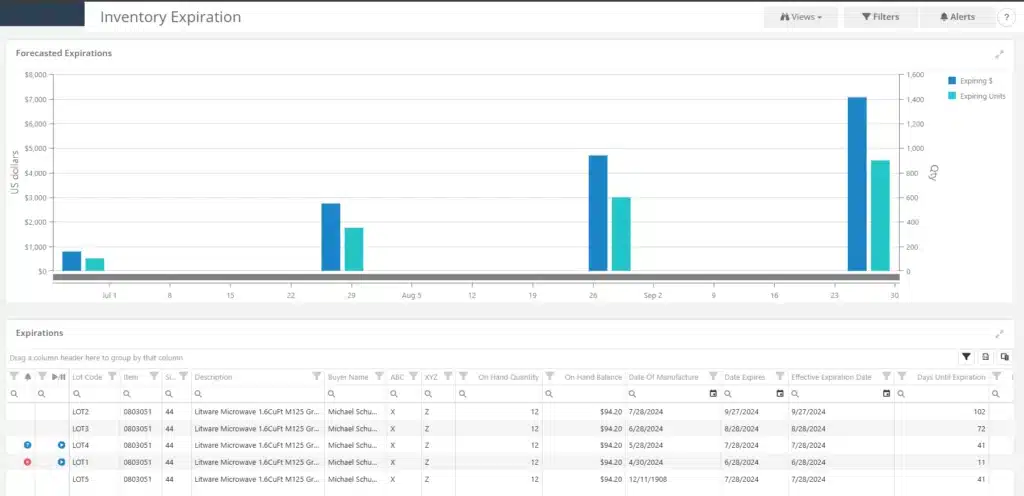The image size is (1024, 496).
Task: Open filter funnel for Effective Expiration Date column
Action: point(886,376)
